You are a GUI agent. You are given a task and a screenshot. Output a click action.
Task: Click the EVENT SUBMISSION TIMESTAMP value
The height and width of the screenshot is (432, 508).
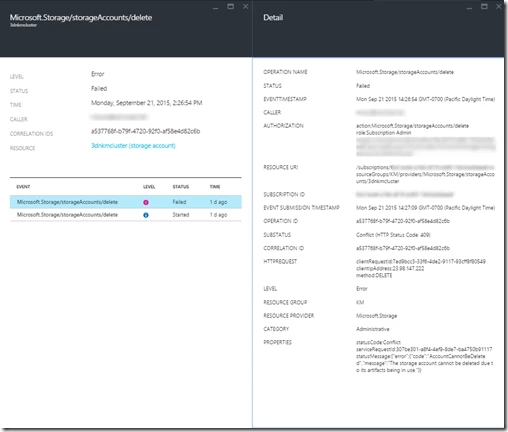click(x=425, y=208)
